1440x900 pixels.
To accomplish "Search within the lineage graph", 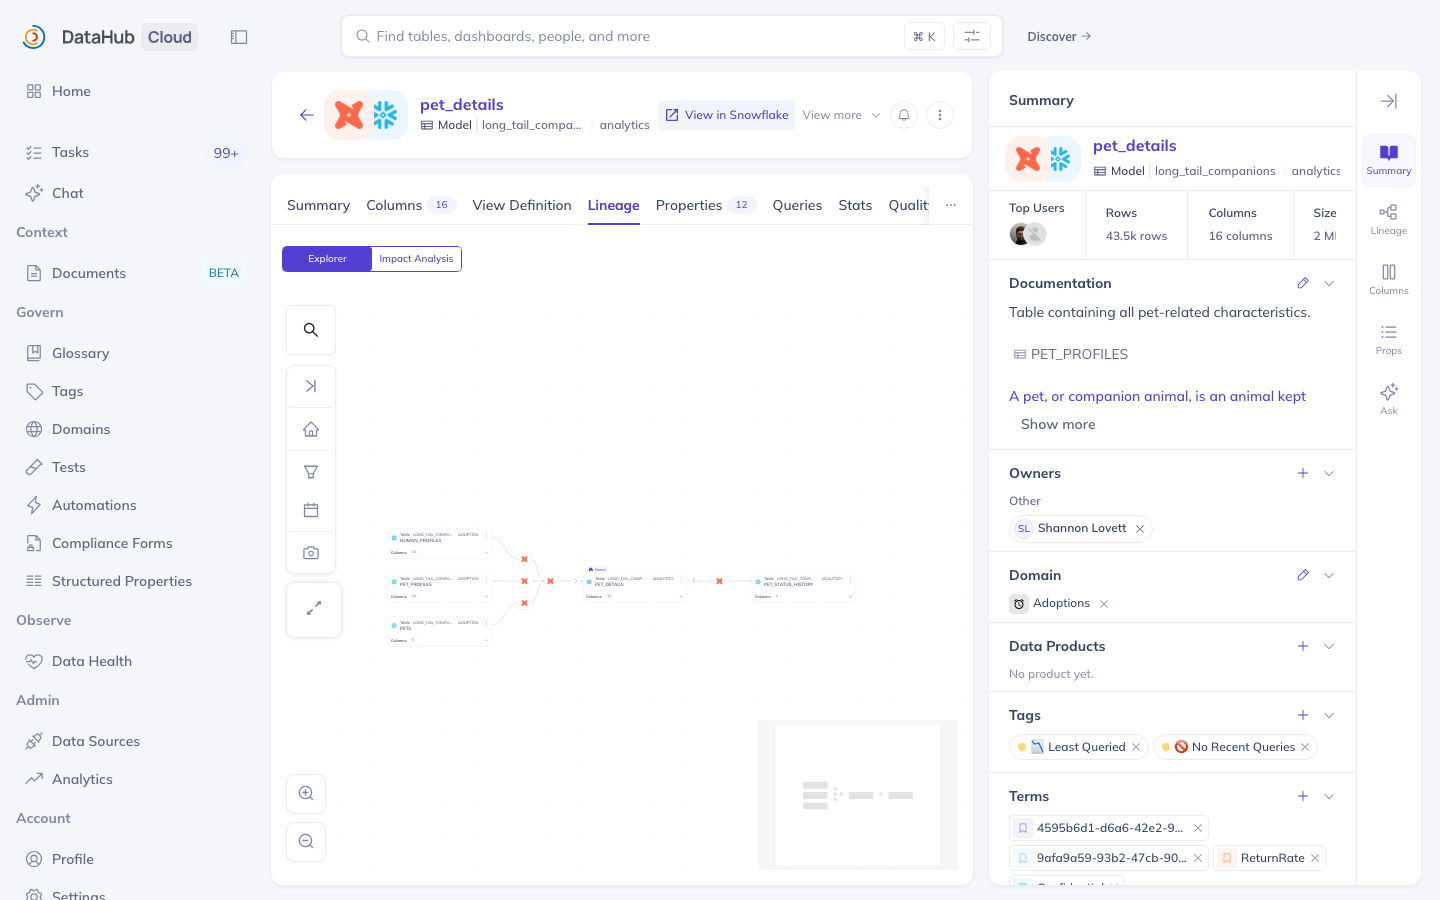I will (311, 330).
